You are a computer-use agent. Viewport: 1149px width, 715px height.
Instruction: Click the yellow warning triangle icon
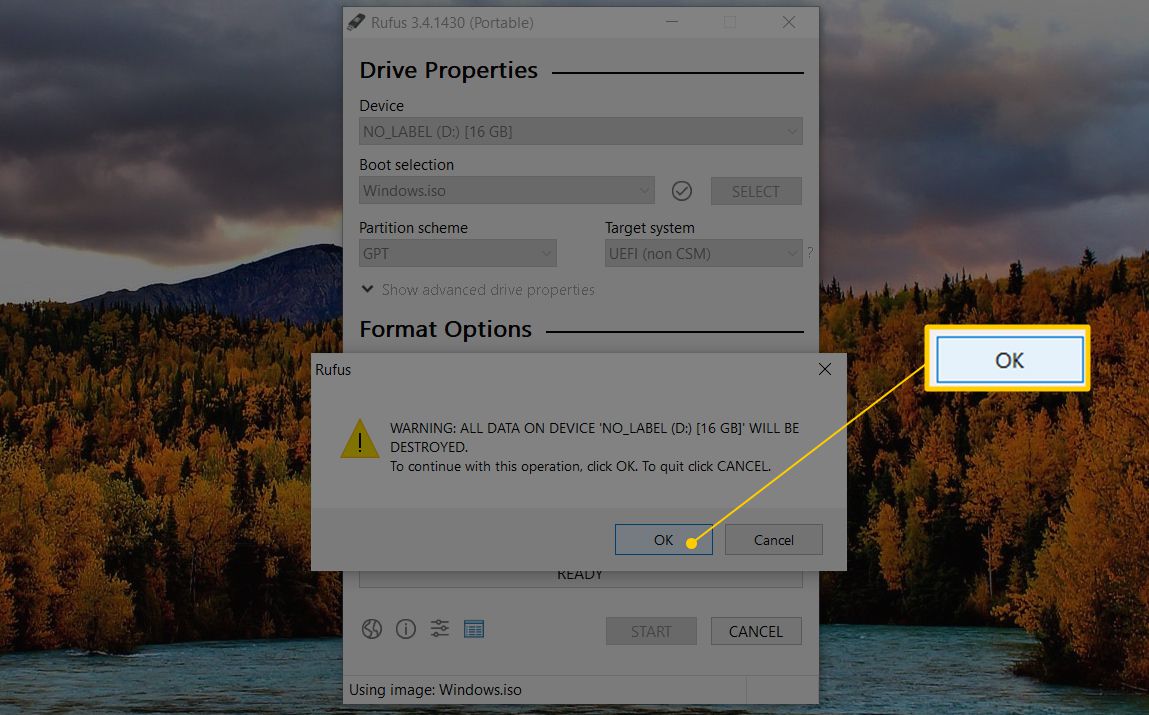pyautogui.click(x=359, y=439)
